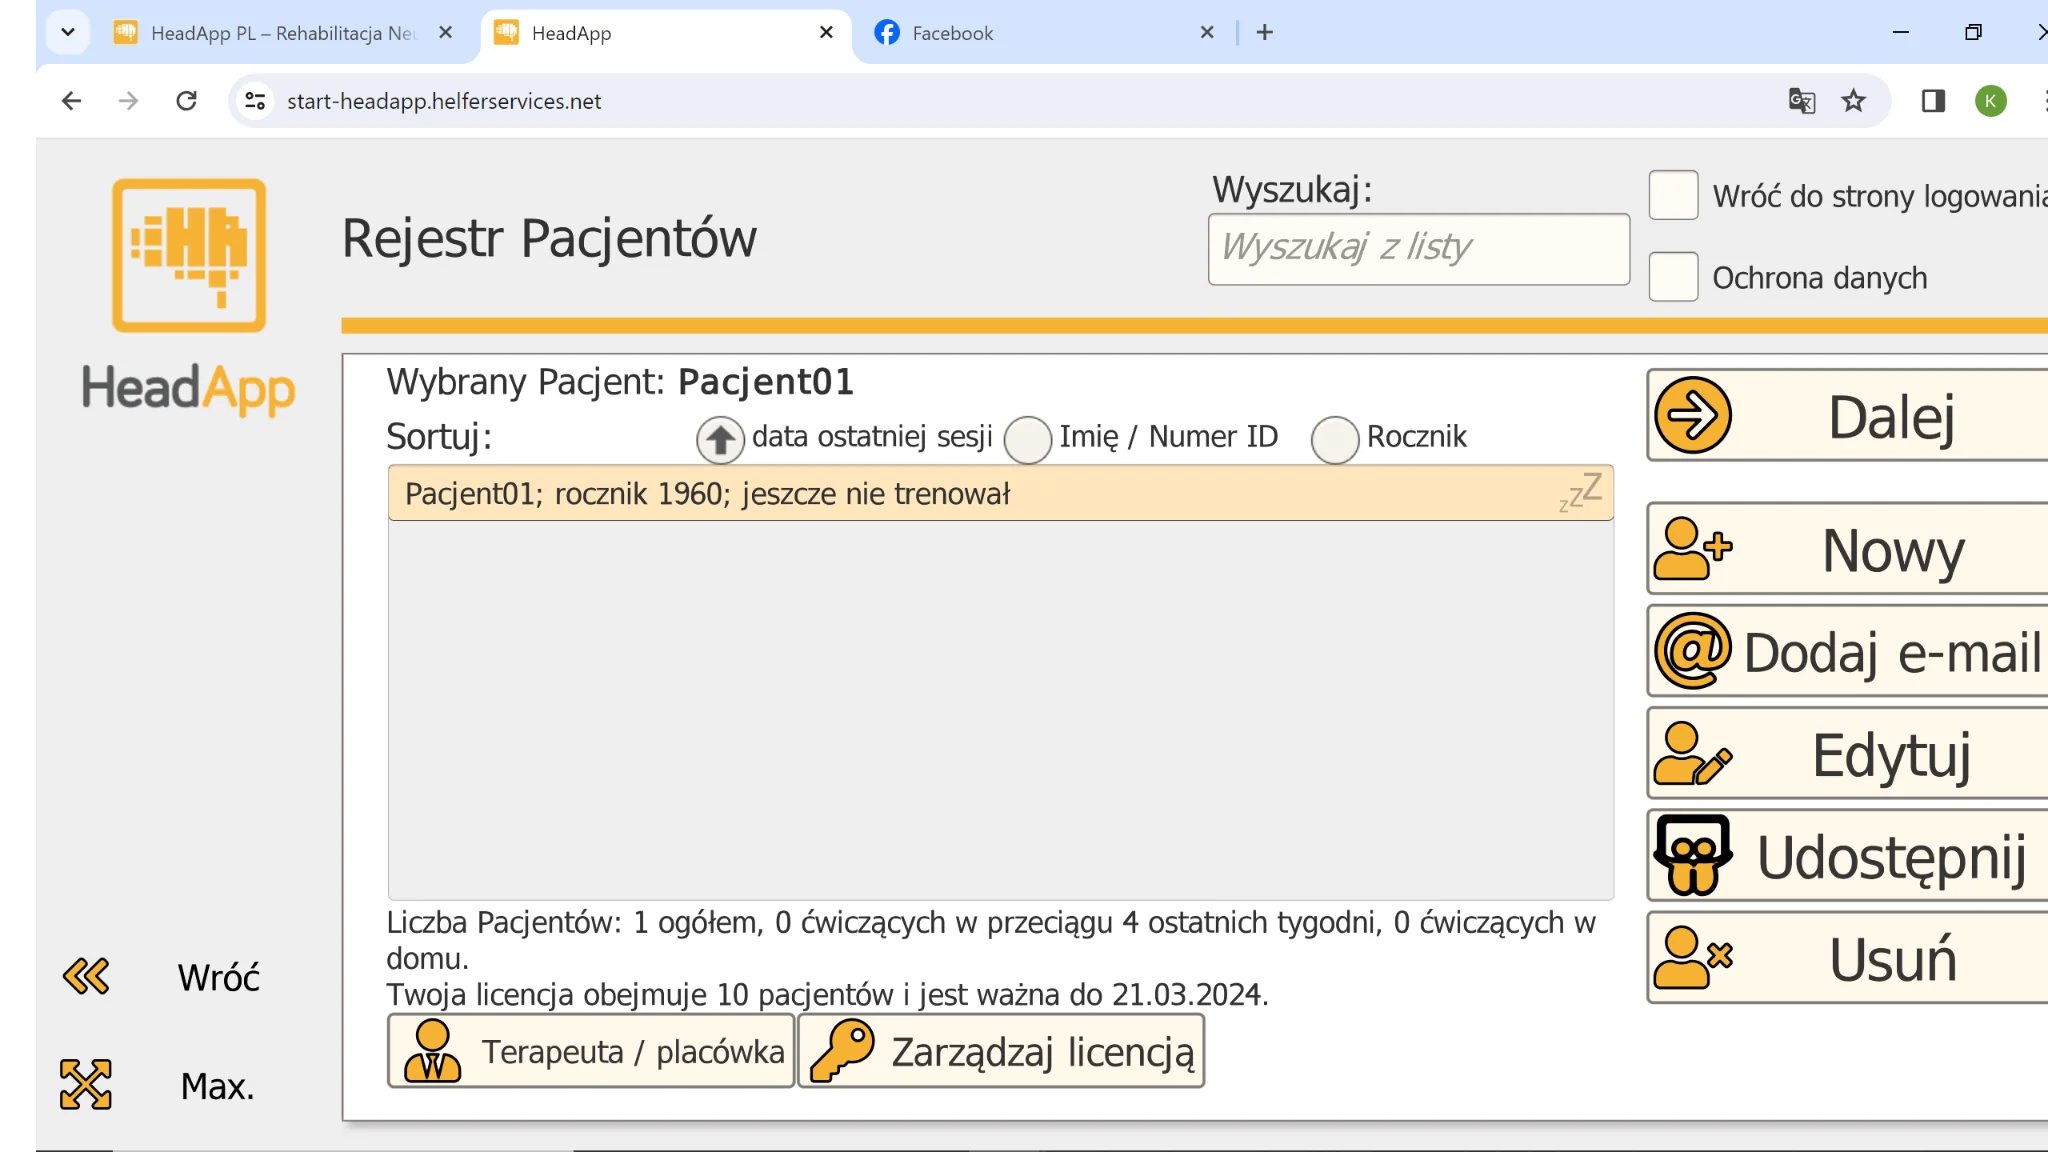
Task: Click the Usuń delete patient icon
Action: [1692, 958]
